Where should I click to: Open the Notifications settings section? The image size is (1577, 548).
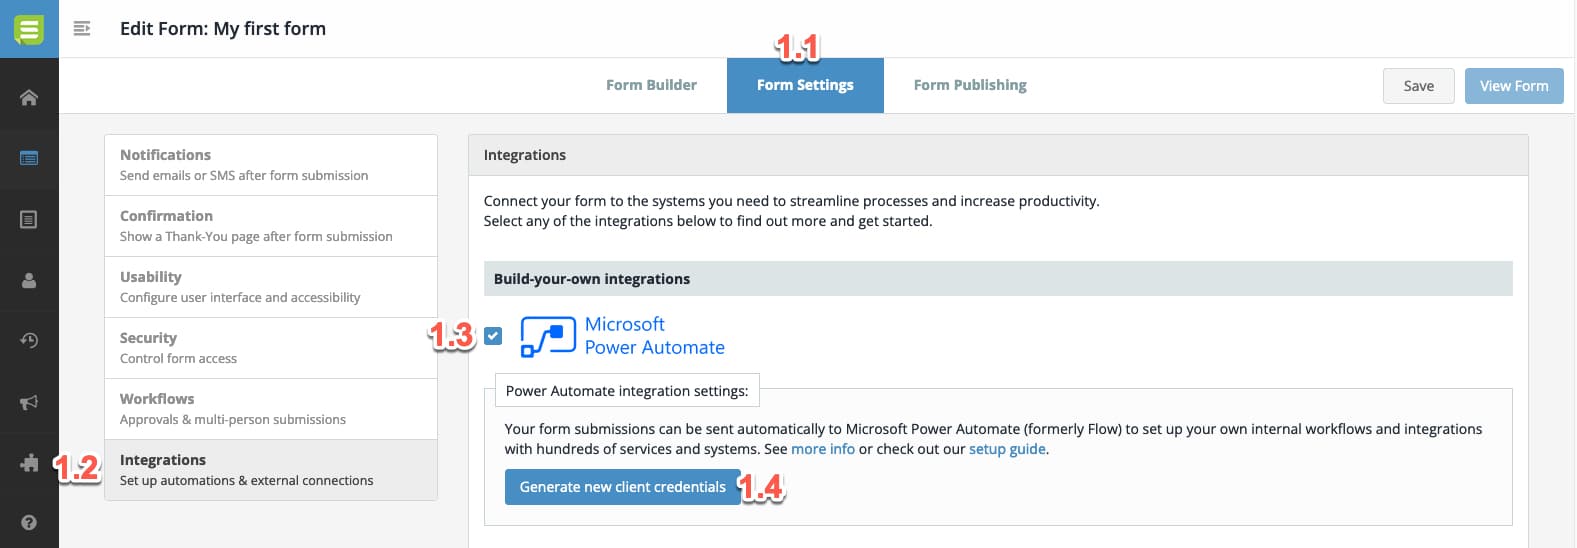[270, 165]
